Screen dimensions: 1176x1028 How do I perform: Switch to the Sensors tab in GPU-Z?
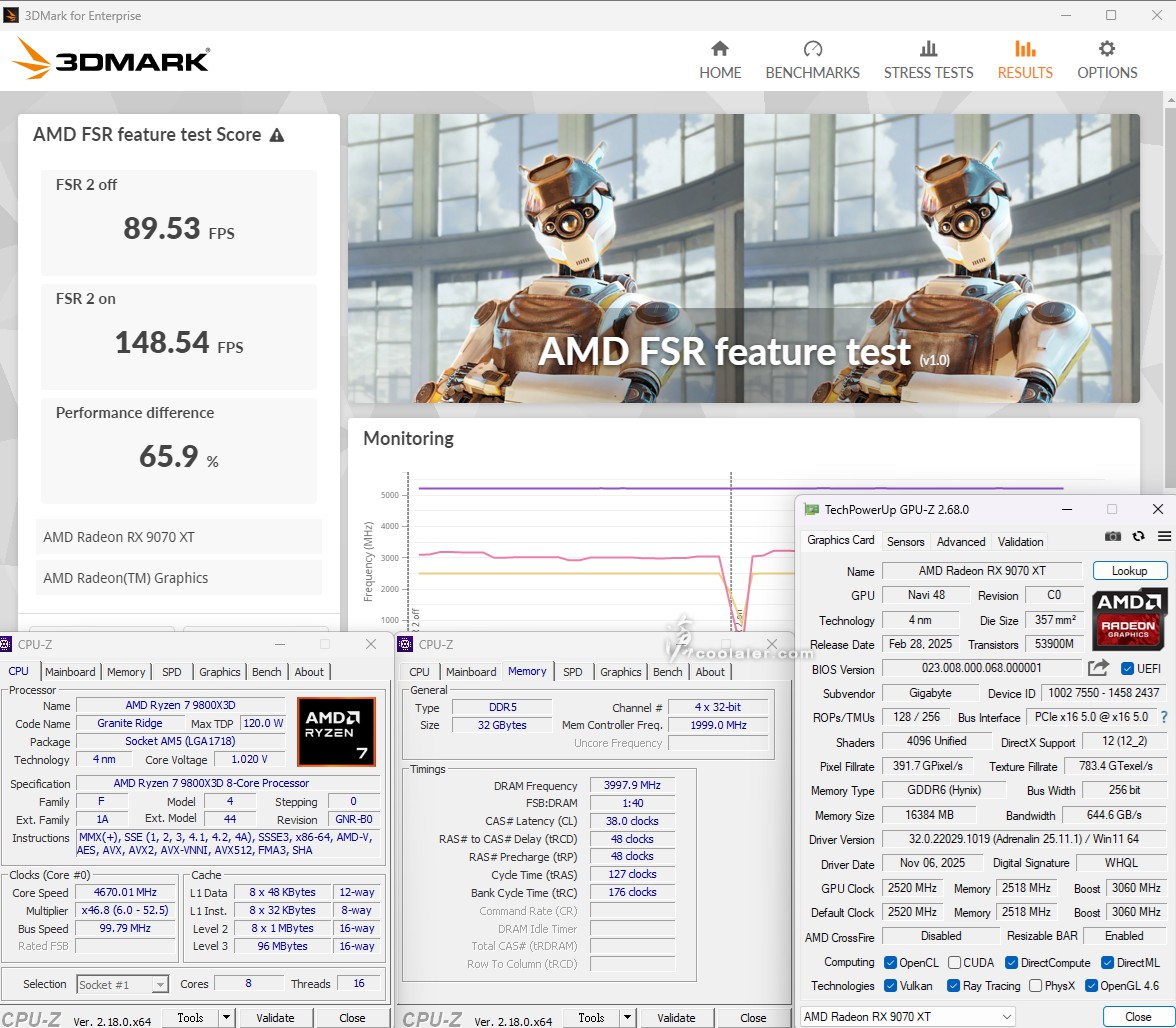pyautogui.click(x=905, y=541)
